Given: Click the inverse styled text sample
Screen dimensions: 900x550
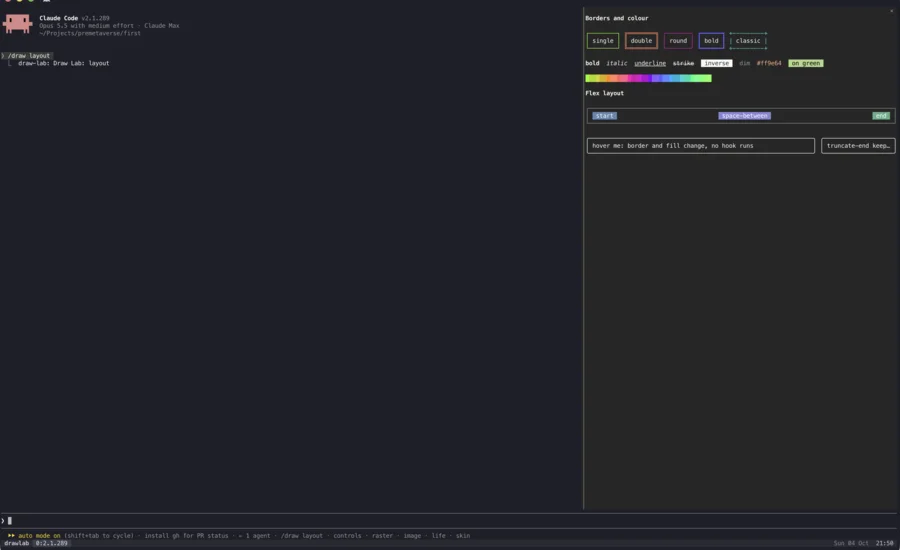Looking at the screenshot, I should [x=716, y=63].
